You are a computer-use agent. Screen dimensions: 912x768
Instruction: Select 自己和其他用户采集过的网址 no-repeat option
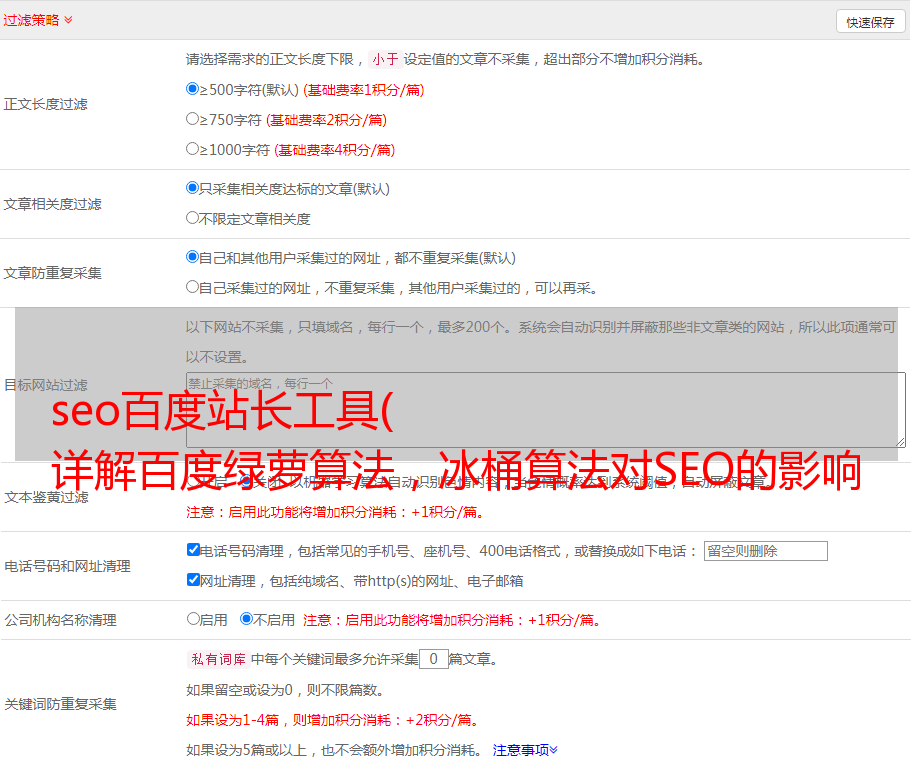[192, 257]
